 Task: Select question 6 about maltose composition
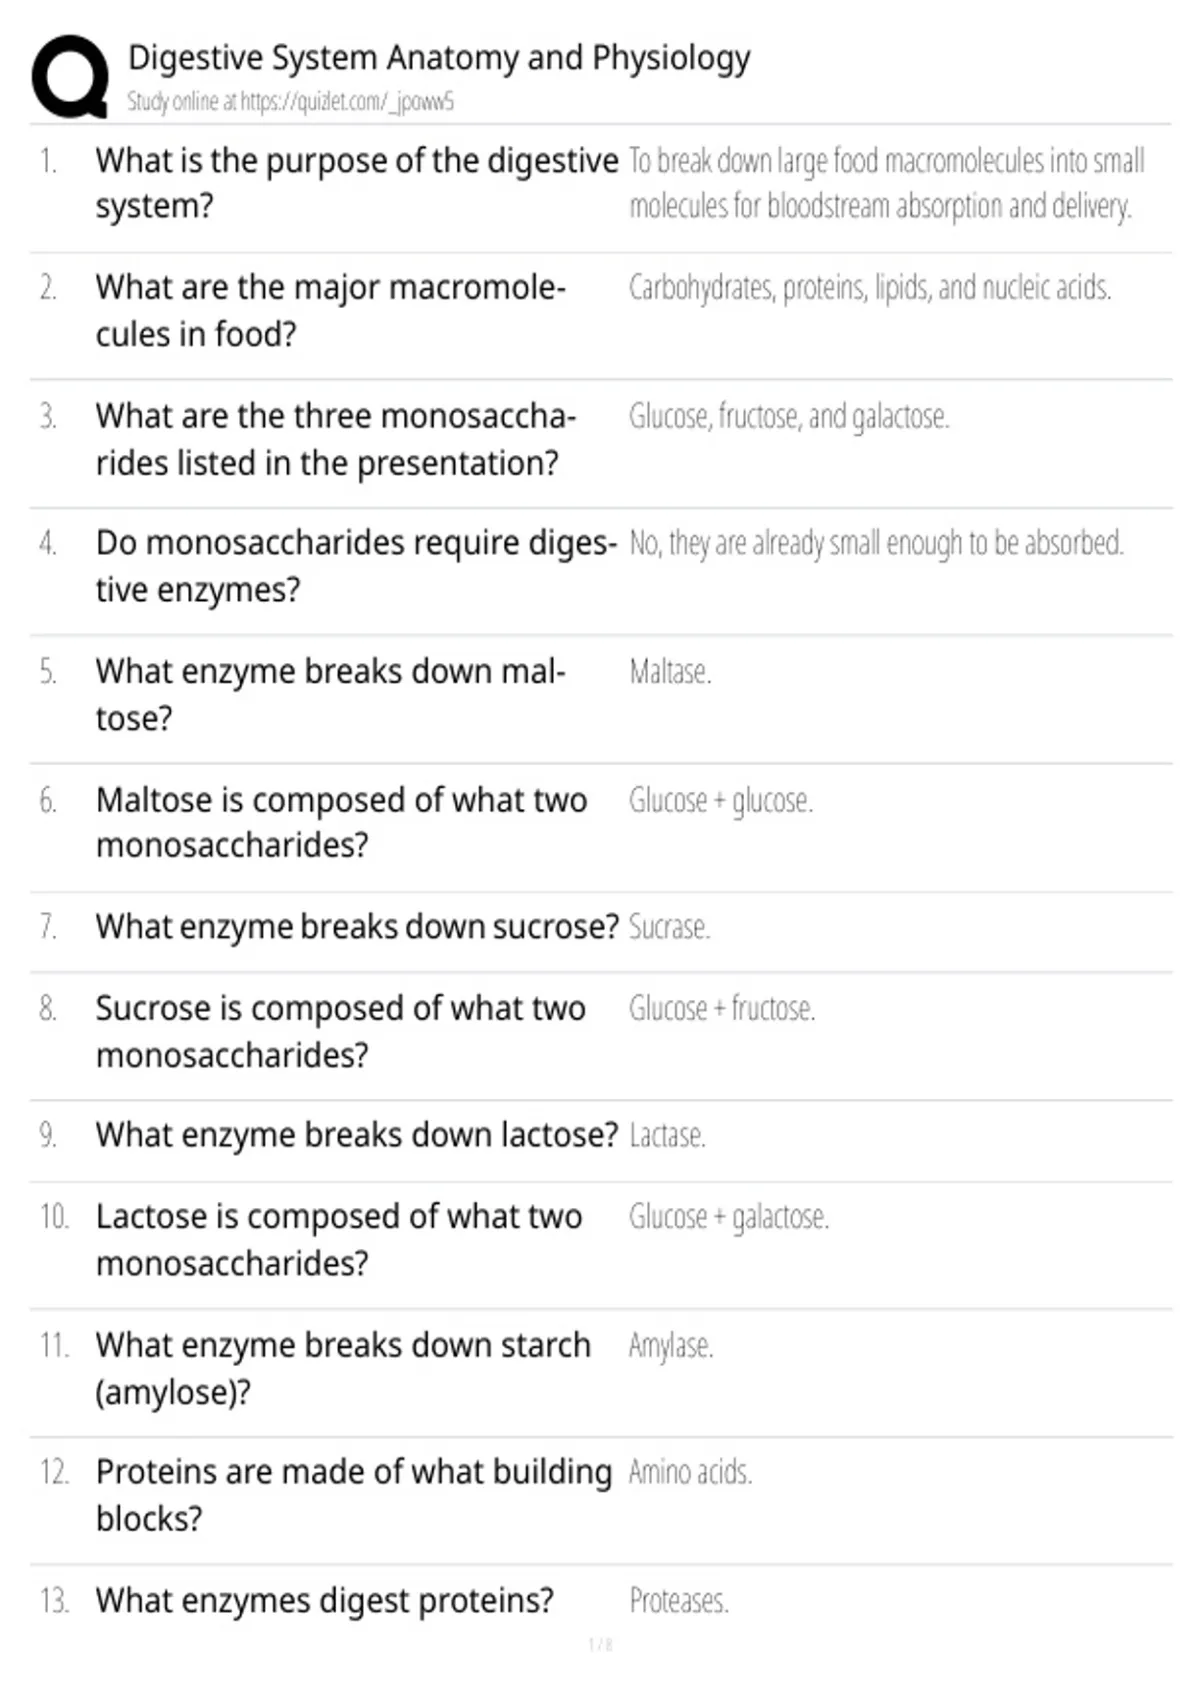(341, 822)
